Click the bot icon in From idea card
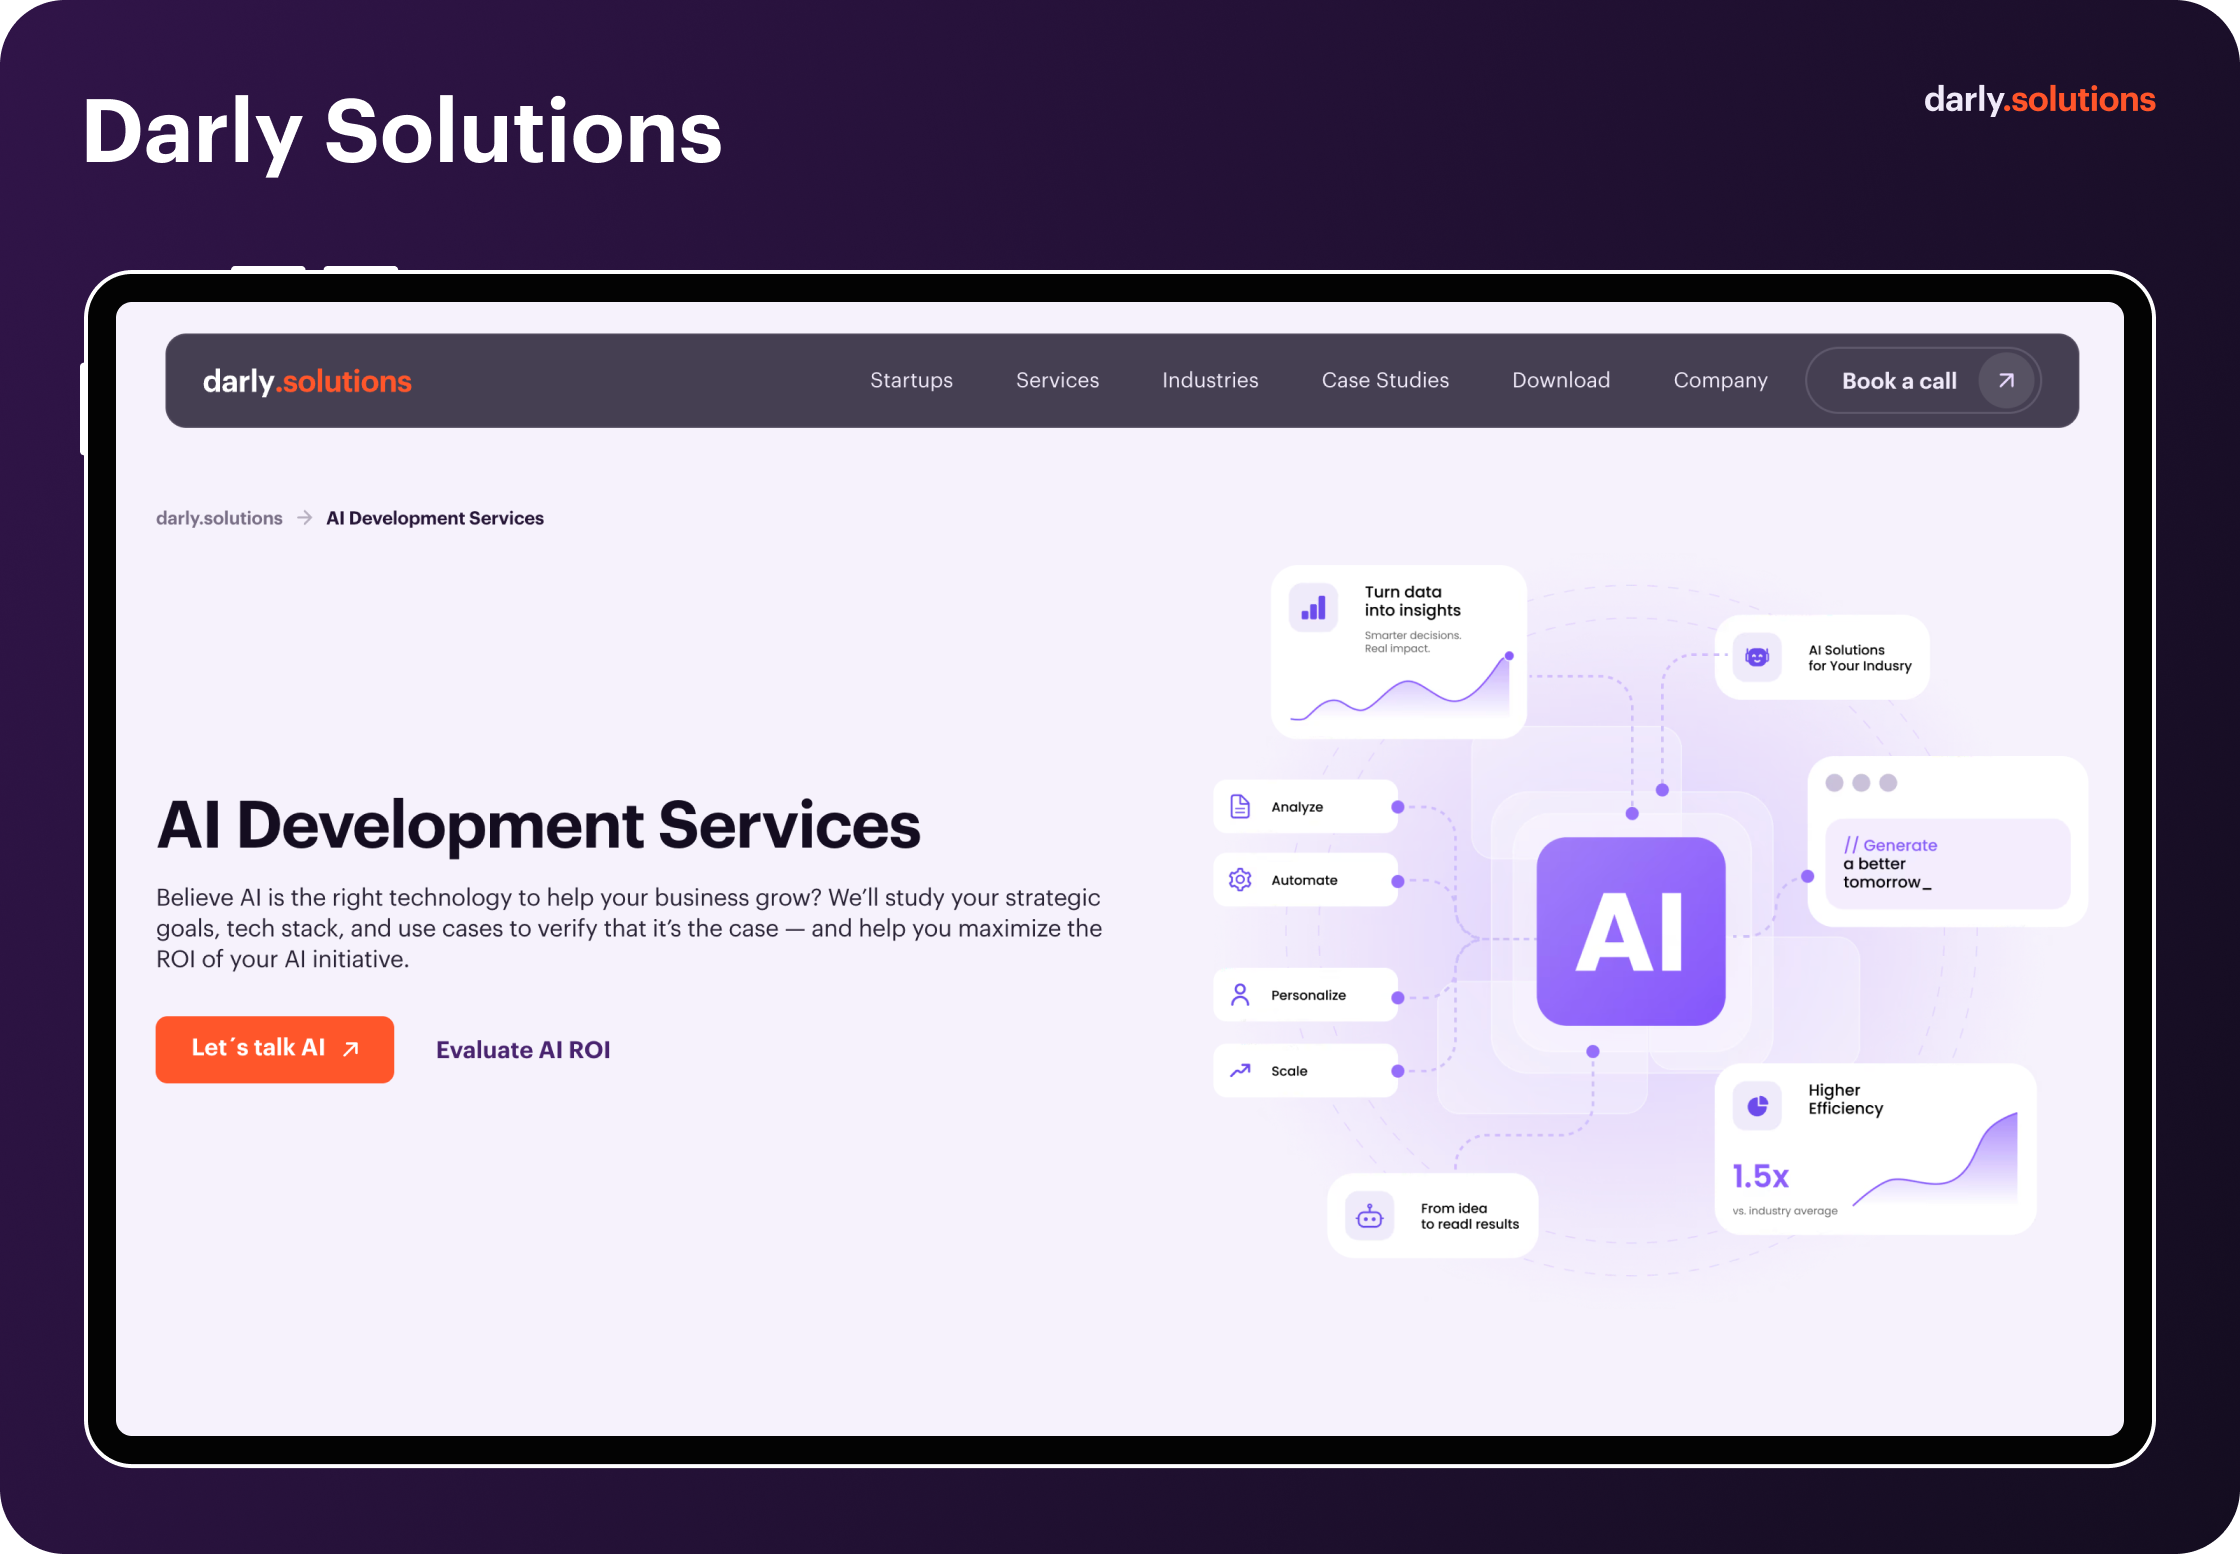This screenshot has height=1554, width=2240. (1369, 1216)
